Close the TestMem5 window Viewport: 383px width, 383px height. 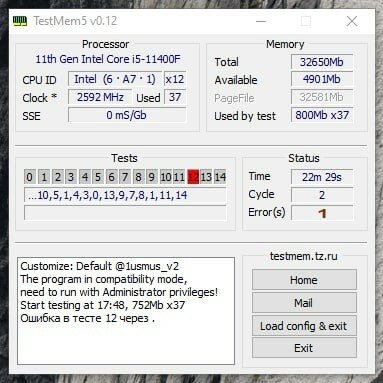click(x=352, y=21)
